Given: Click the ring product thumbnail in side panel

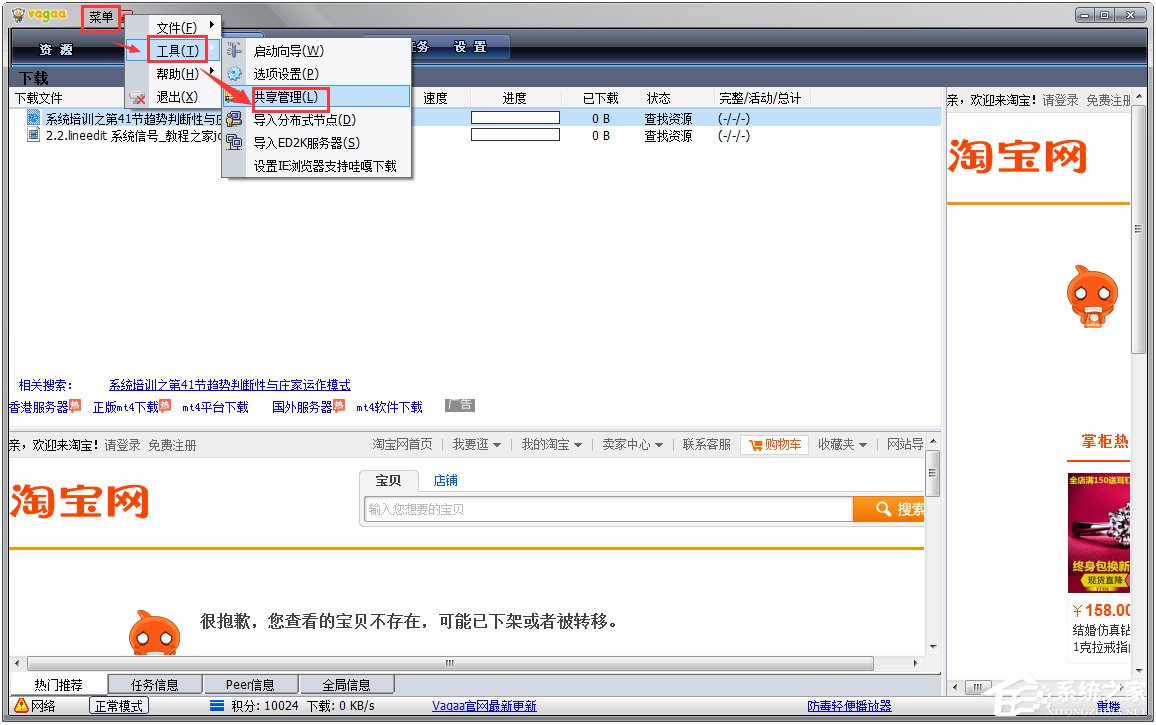Looking at the screenshot, I should tap(1098, 533).
